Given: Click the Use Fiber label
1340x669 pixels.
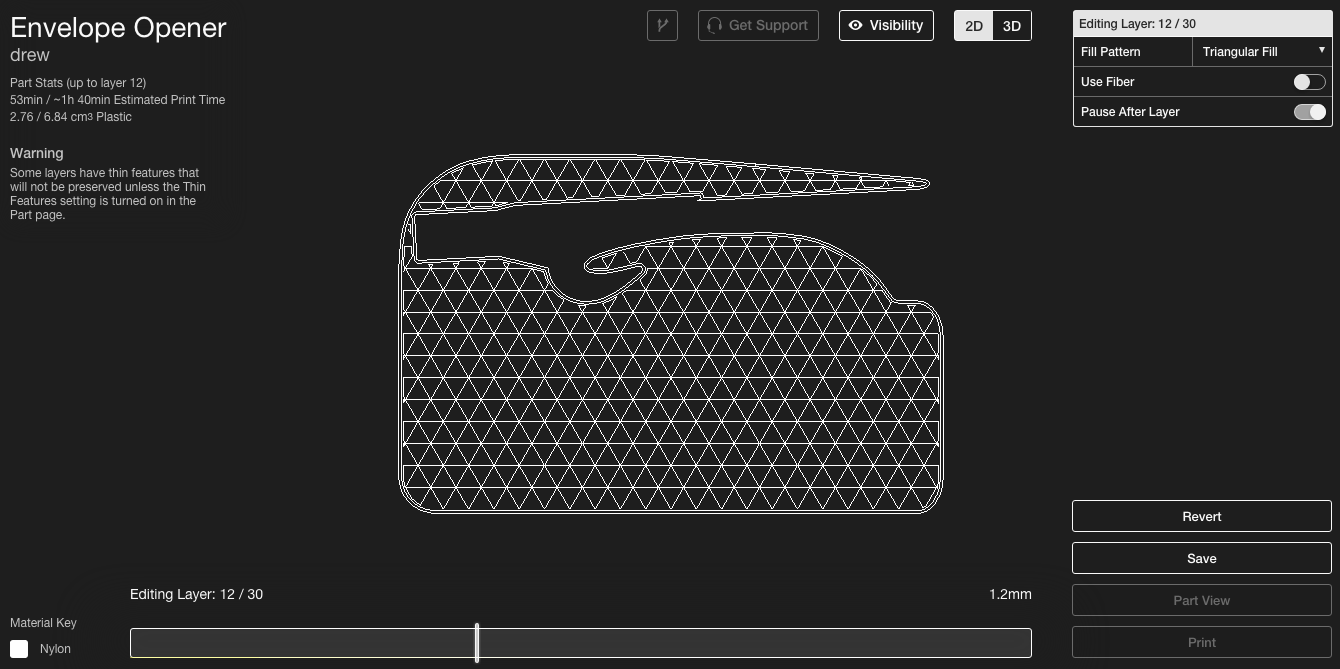Looking at the screenshot, I should tap(1107, 82).
